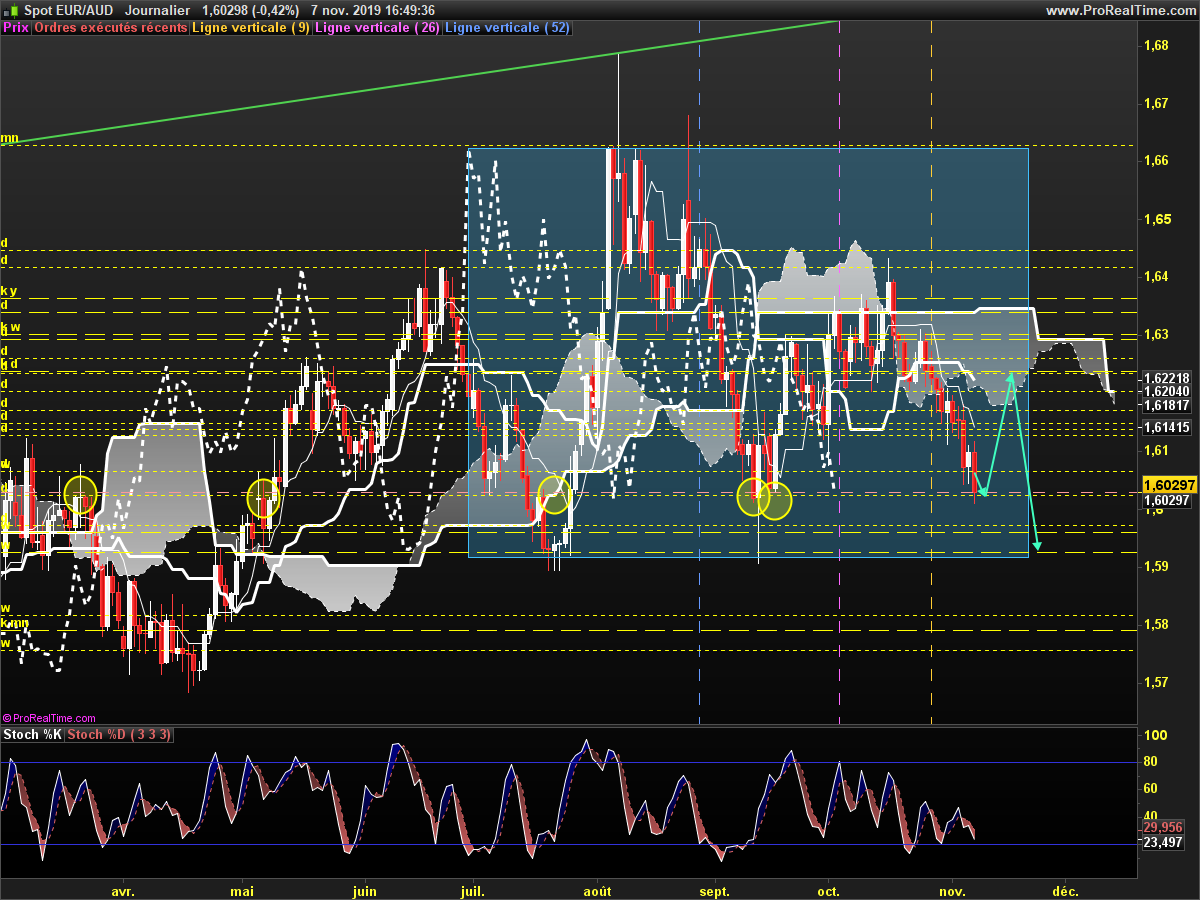Click the sept. month label on time axis
Viewport: 1200px width, 900px height.
pyautogui.click(x=715, y=890)
